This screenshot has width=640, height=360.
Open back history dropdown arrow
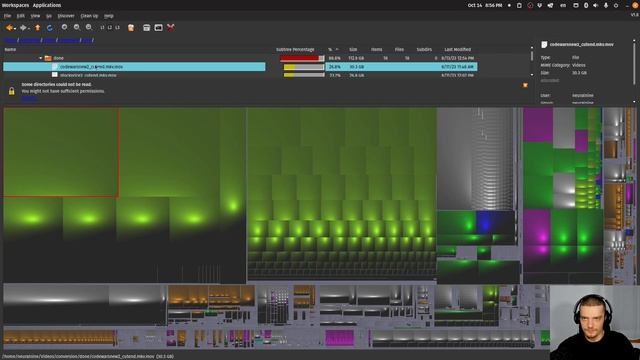pyautogui.click(x=15, y=29)
